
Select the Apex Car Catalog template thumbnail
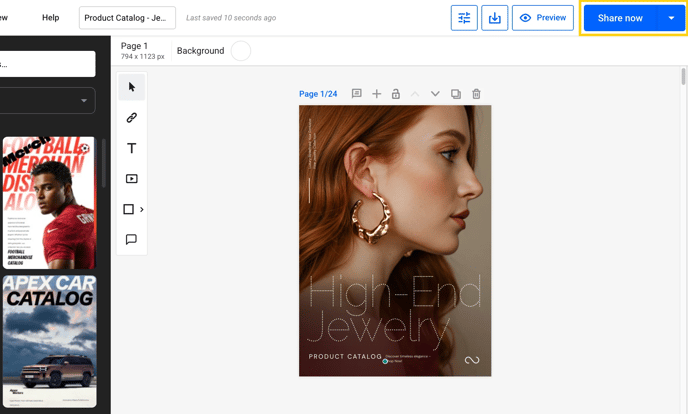point(49,340)
